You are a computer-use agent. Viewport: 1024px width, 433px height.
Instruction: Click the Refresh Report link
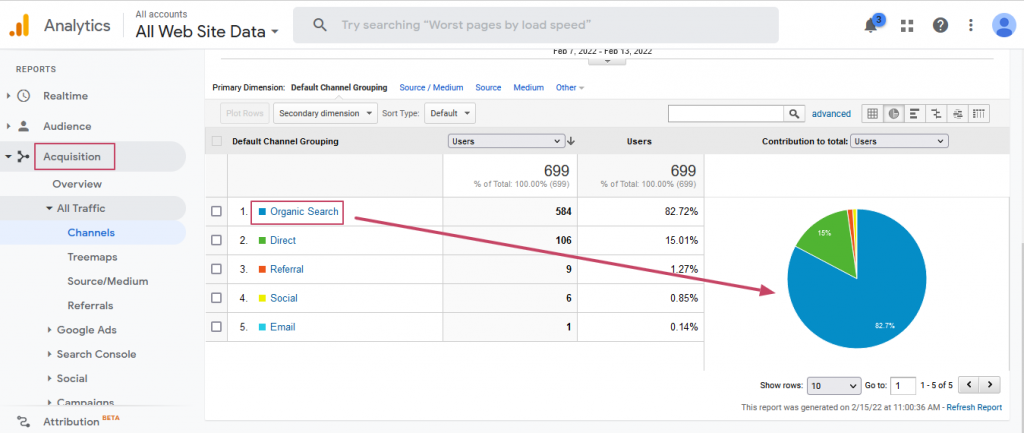pyautogui.click(x=974, y=407)
